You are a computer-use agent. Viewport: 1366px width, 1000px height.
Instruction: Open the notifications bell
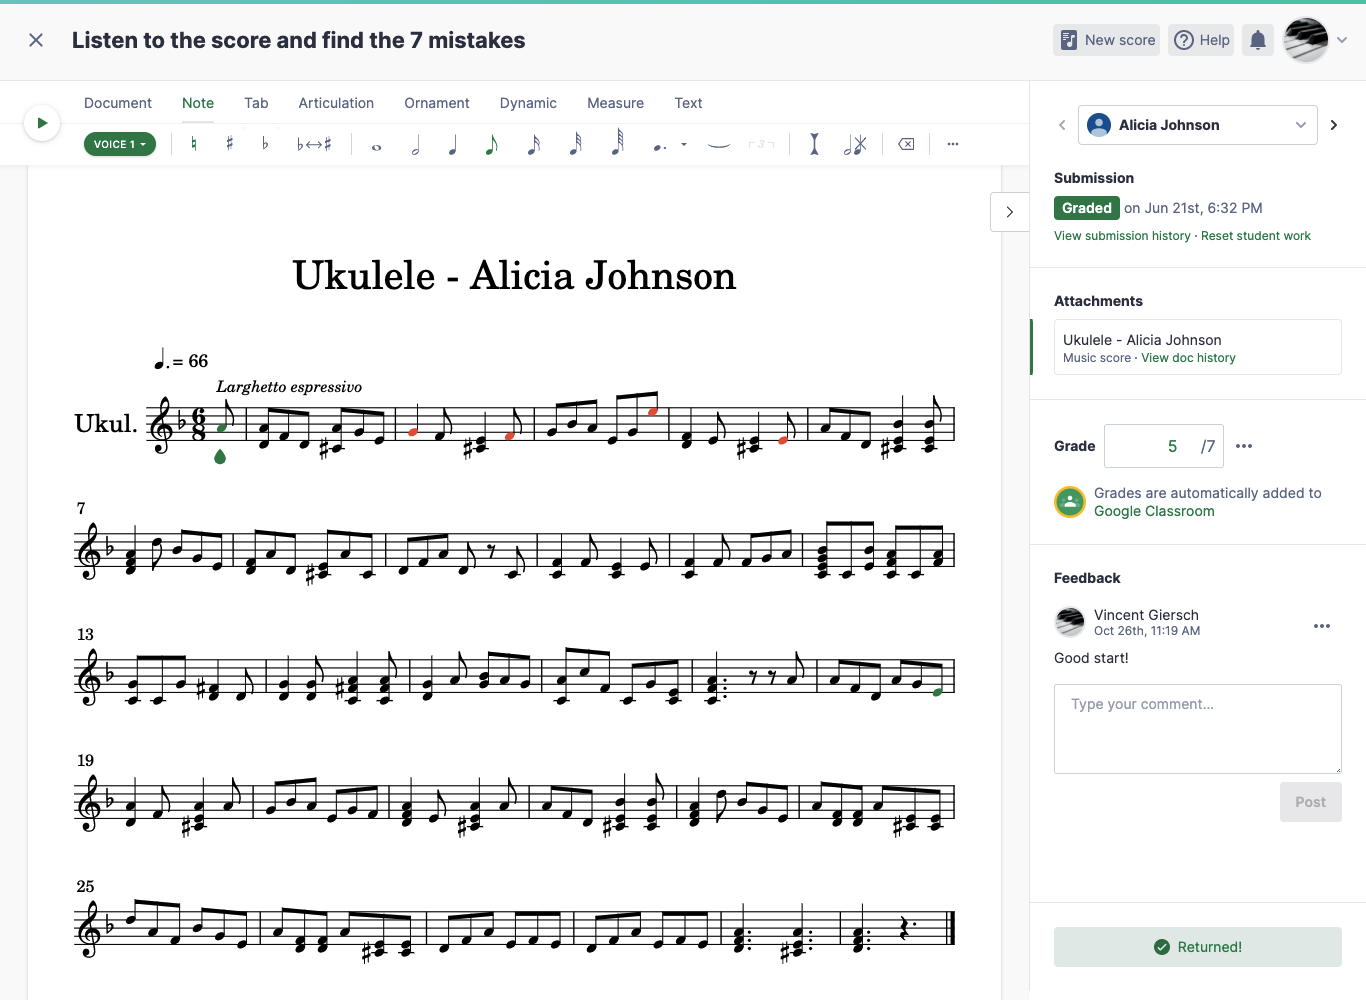[x=1258, y=40]
